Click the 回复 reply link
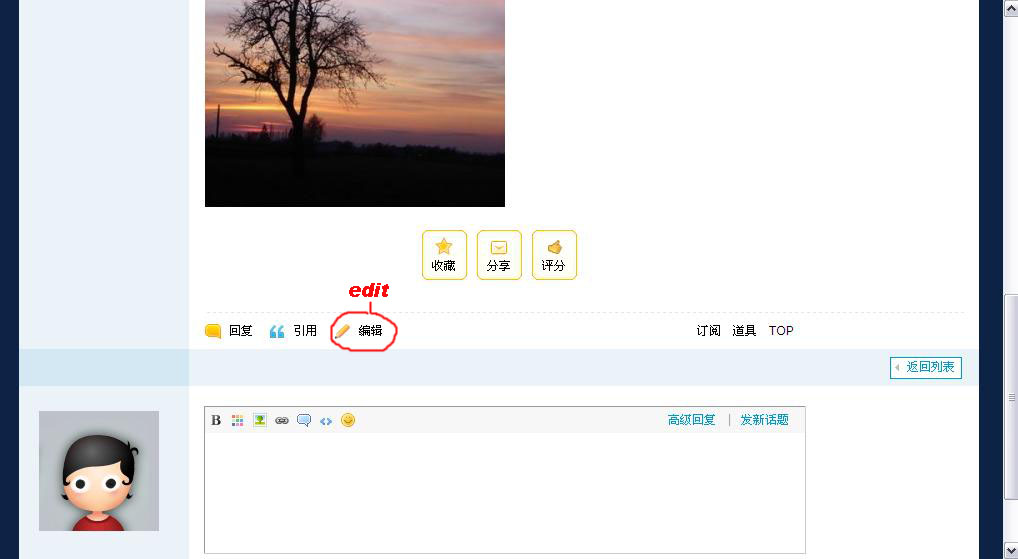The width and height of the screenshot is (1018, 559). (x=229, y=331)
